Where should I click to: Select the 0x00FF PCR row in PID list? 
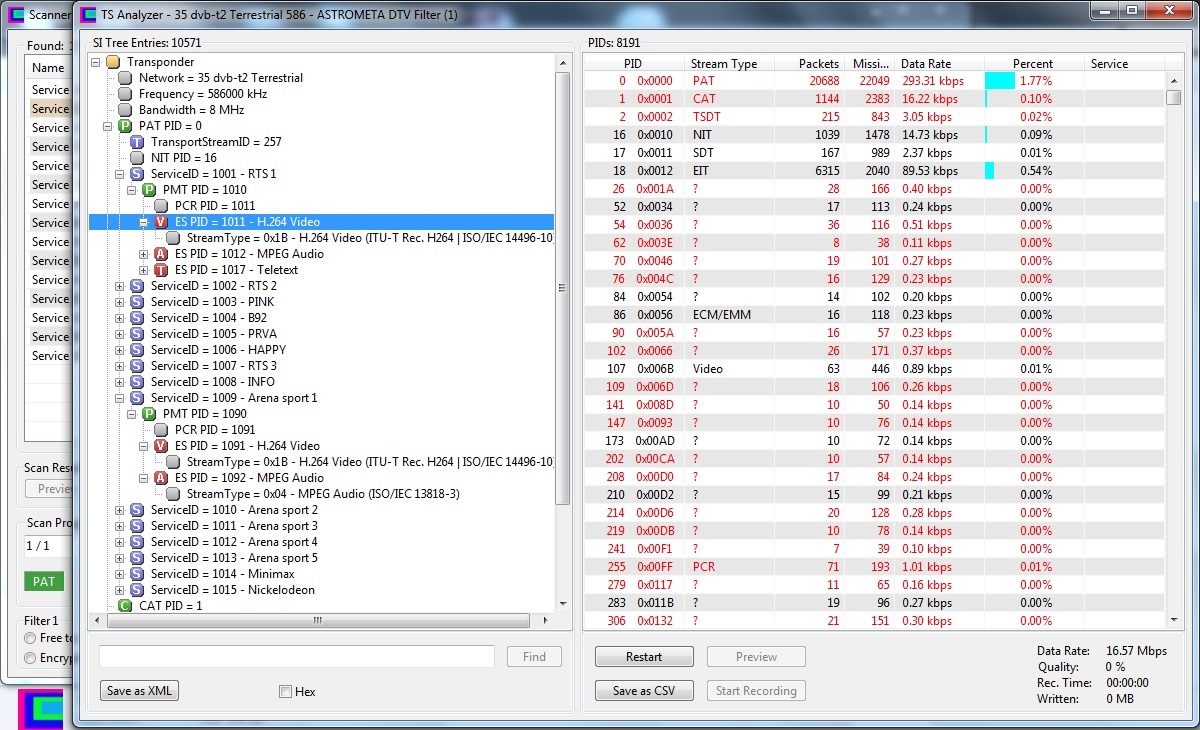[874, 567]
